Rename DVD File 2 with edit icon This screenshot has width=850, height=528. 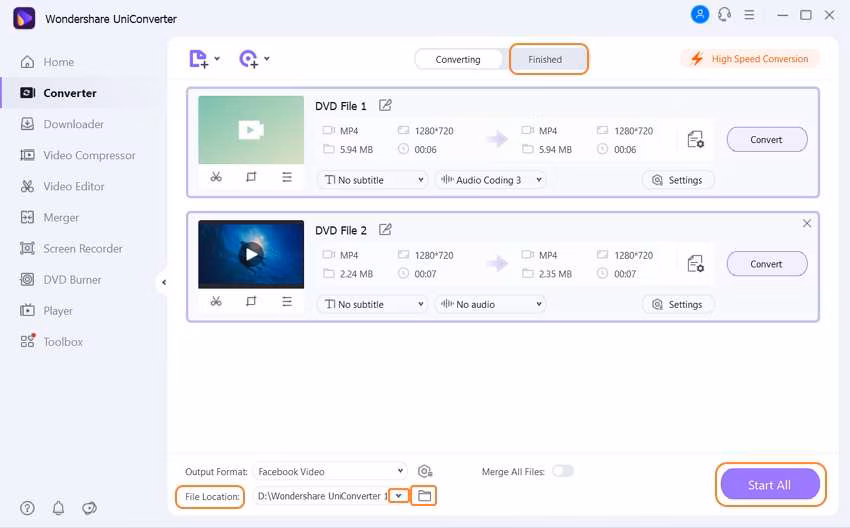point(385,229)
